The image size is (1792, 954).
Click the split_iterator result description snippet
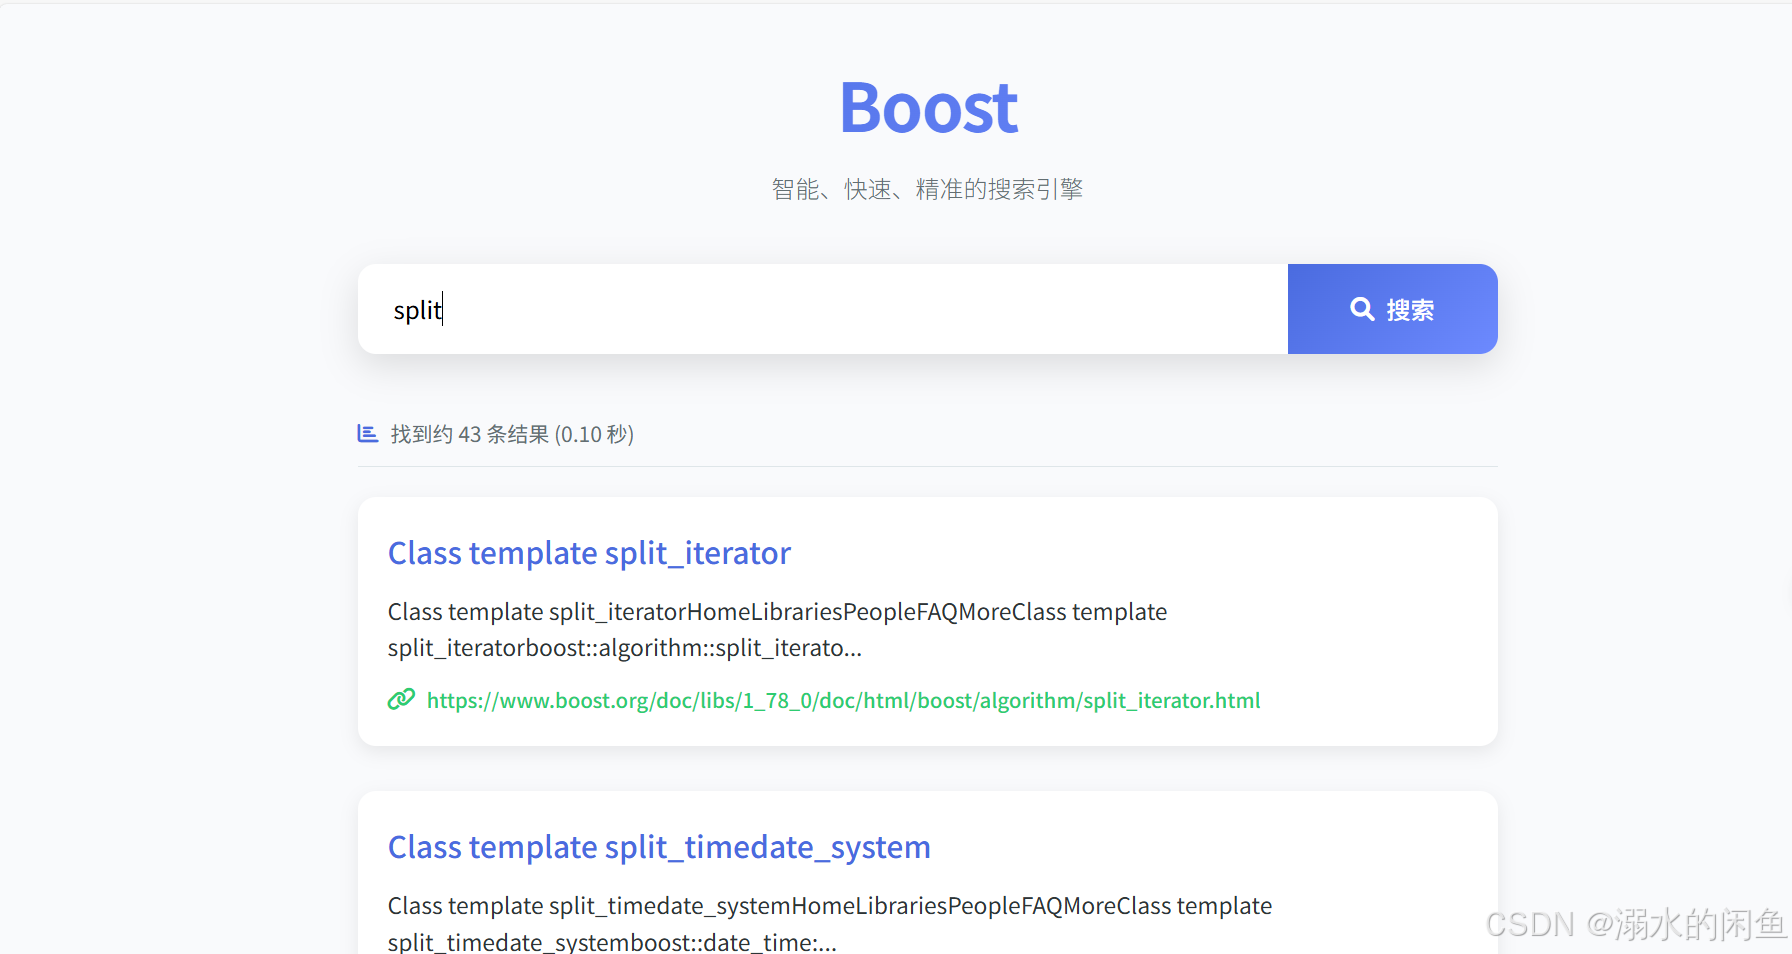tap(777, 629)
